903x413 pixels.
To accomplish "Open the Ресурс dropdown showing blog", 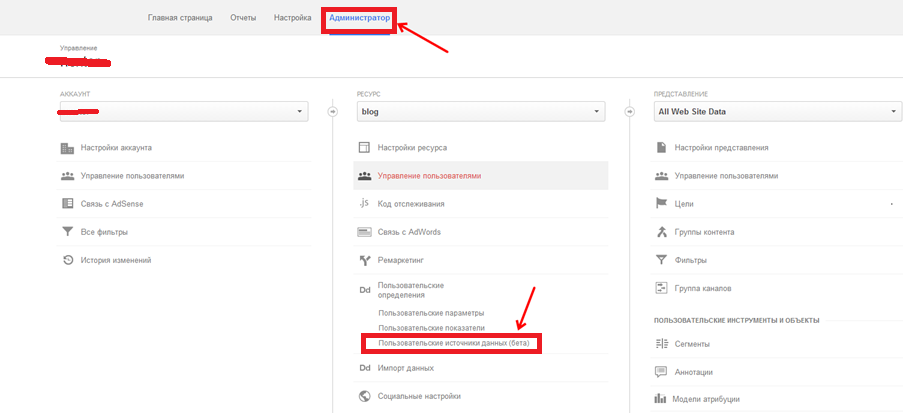I will coord(481,112).
